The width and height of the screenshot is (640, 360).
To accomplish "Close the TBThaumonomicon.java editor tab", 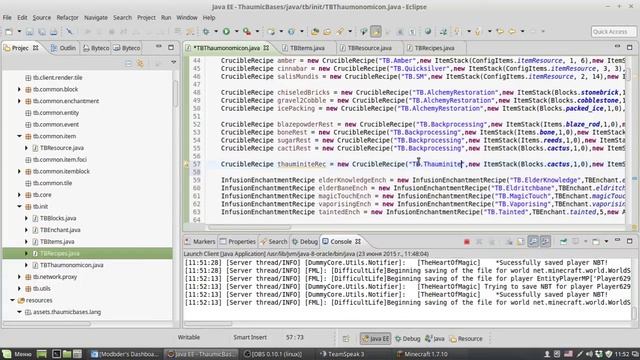I will [266, 48].
